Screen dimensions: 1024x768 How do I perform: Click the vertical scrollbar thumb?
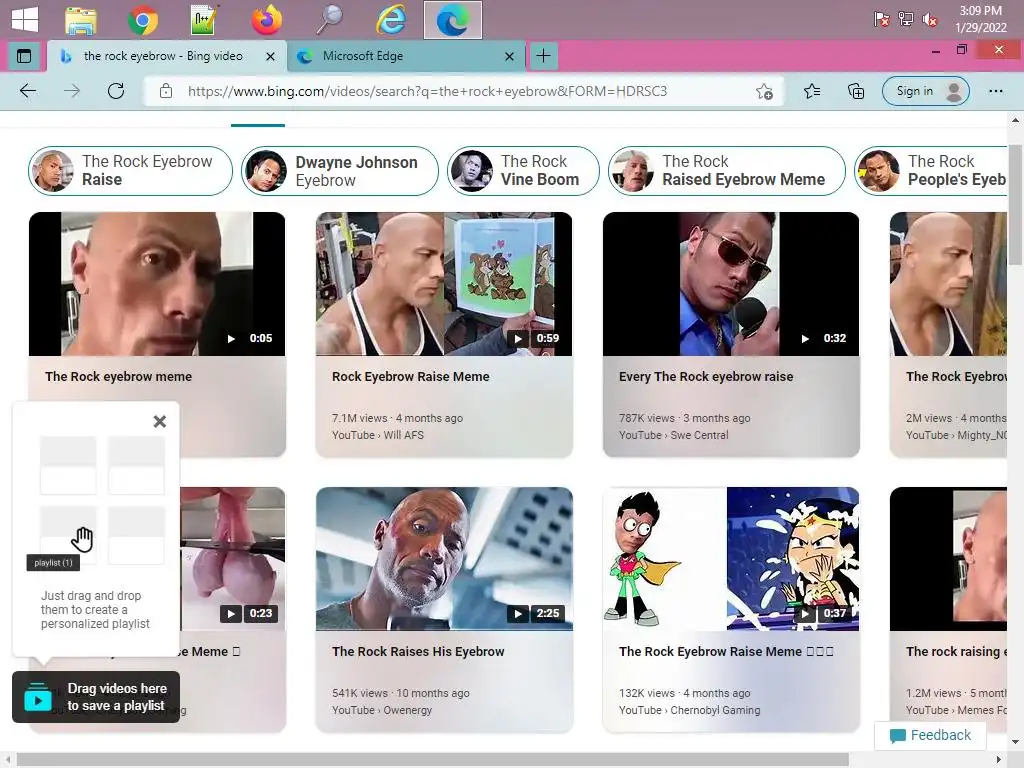coord(1015,206)
